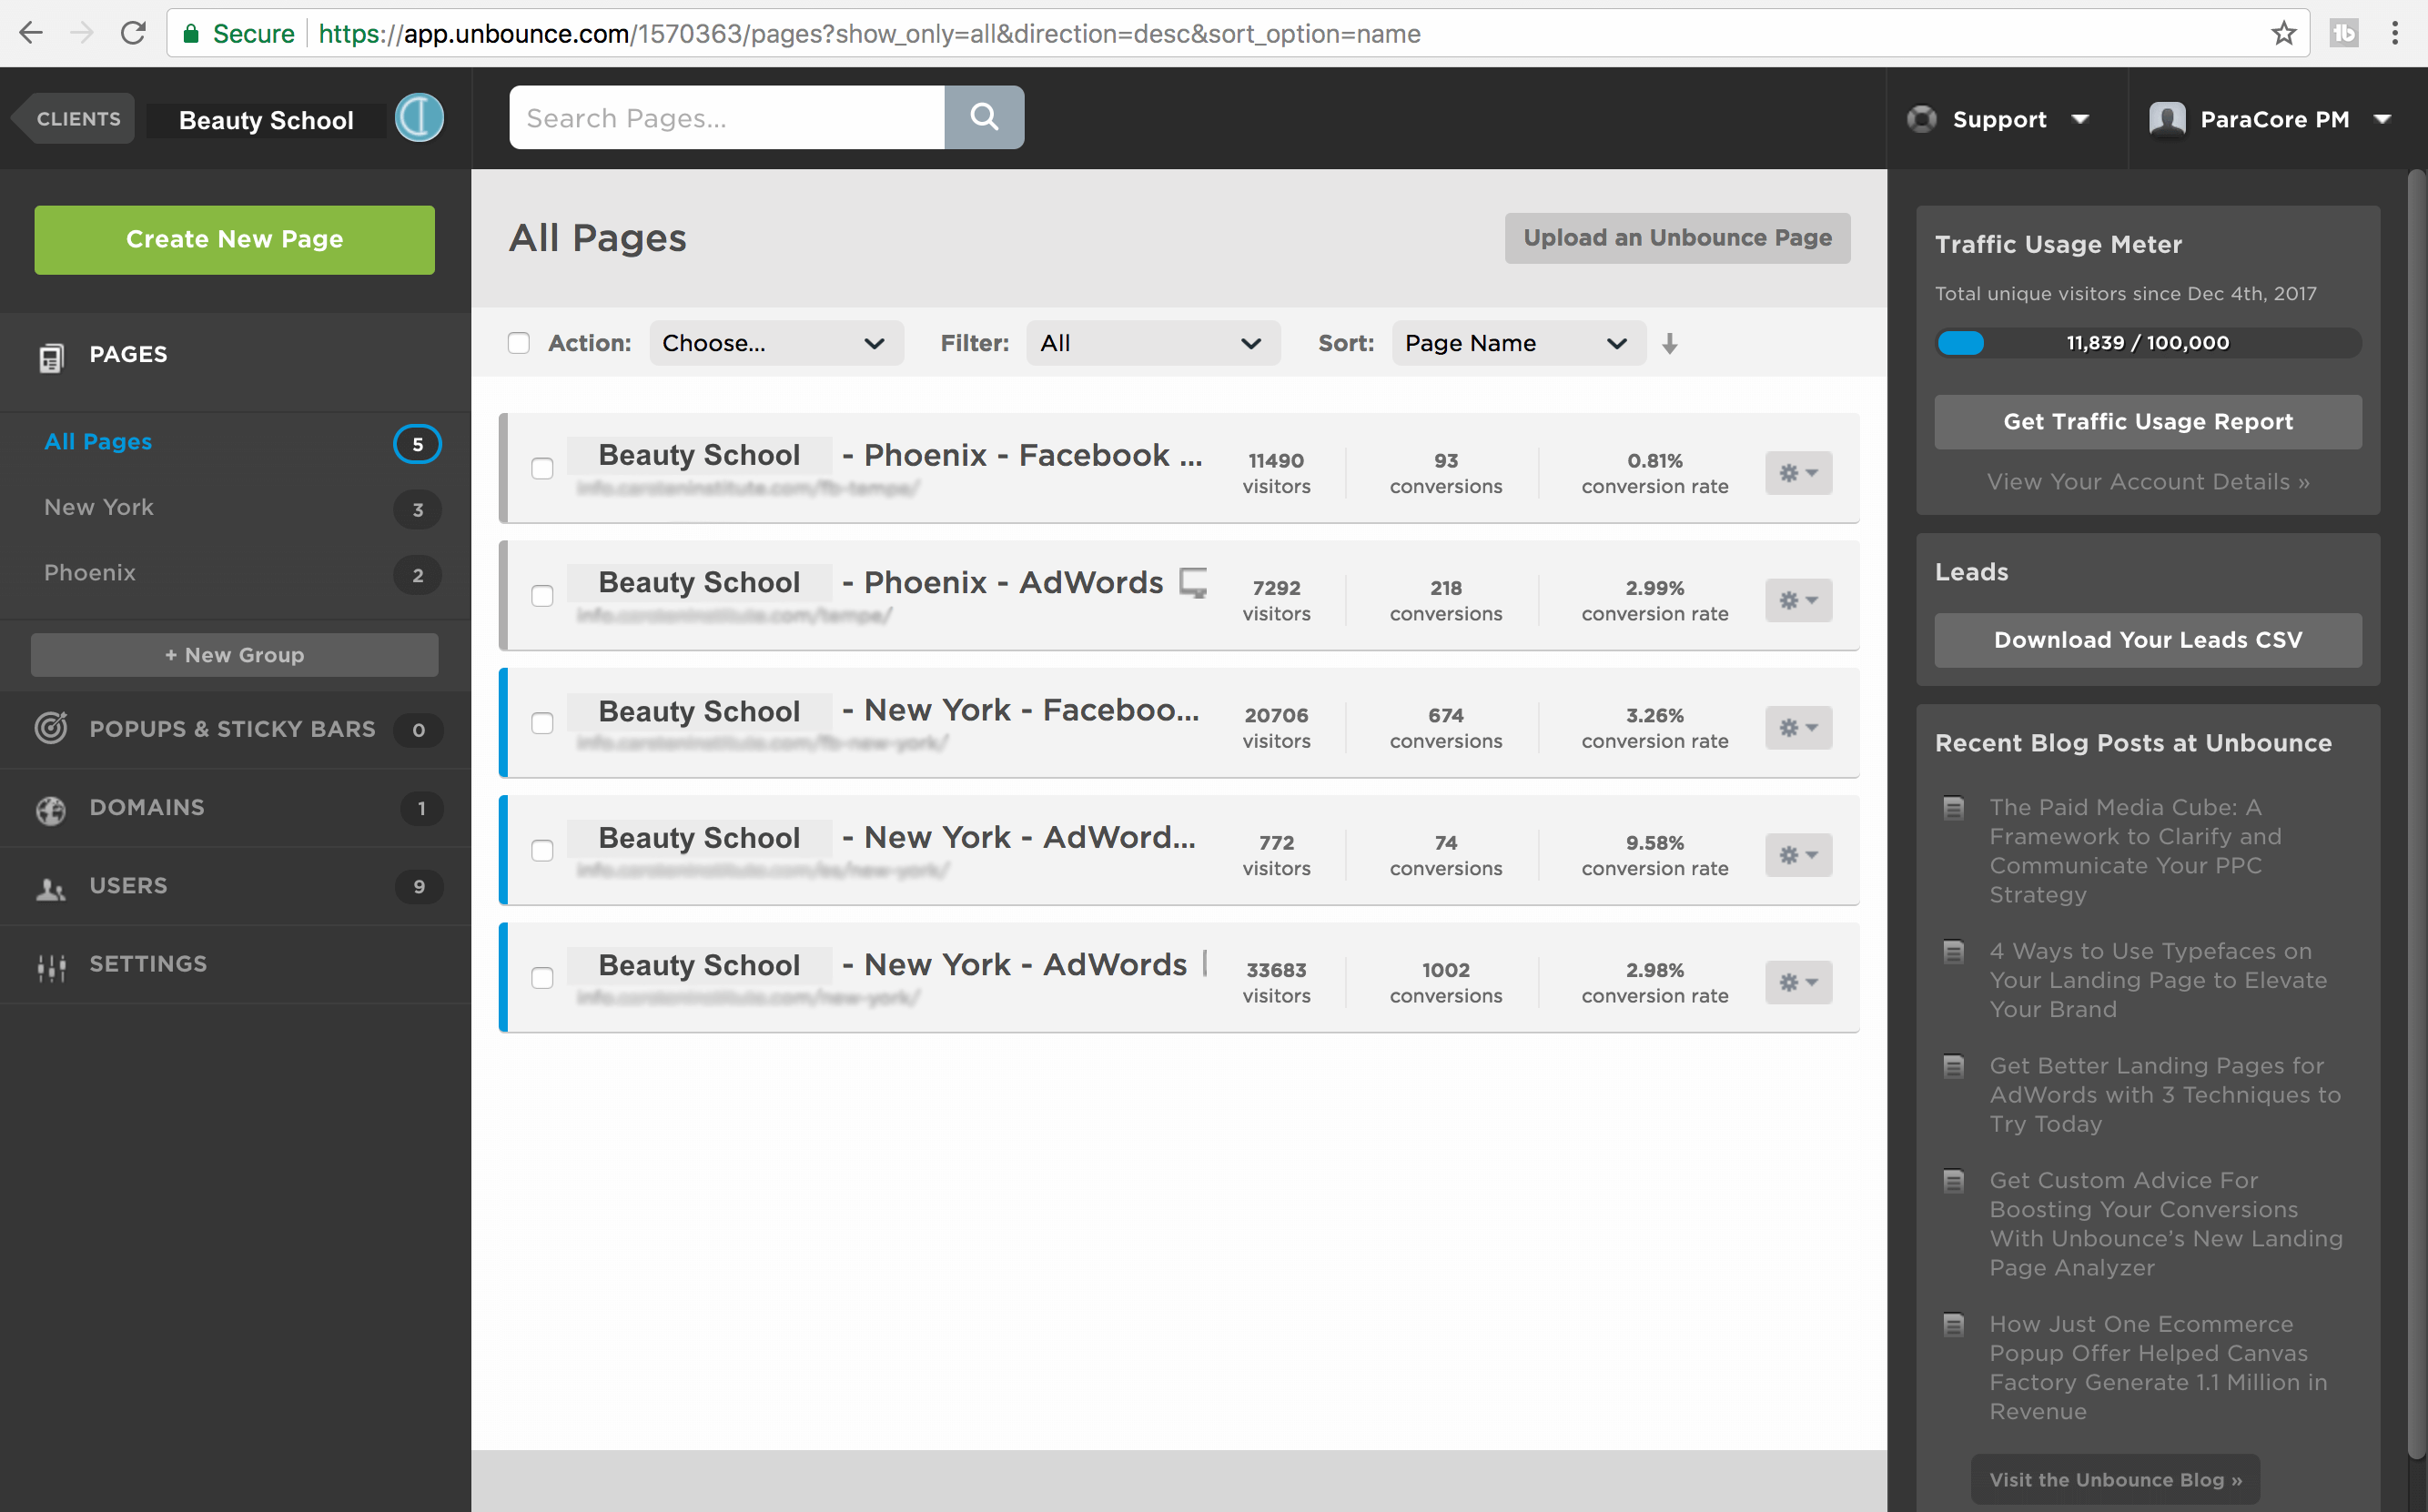The image size is (2428, 1512).
Task: Bookmark this page with the star icon
Action: (2283, 33)
